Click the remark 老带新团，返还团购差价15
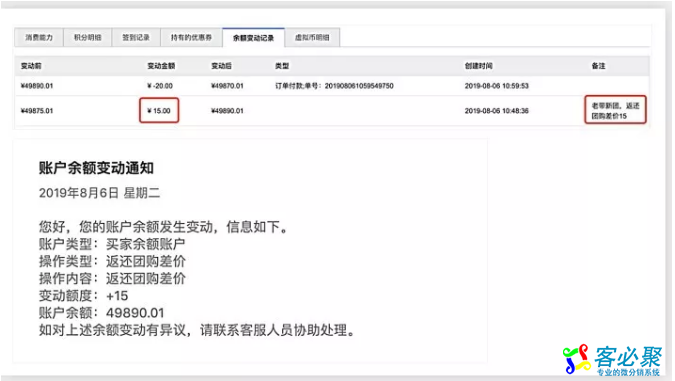The image size is (675, 381). [x=615, y=111]
